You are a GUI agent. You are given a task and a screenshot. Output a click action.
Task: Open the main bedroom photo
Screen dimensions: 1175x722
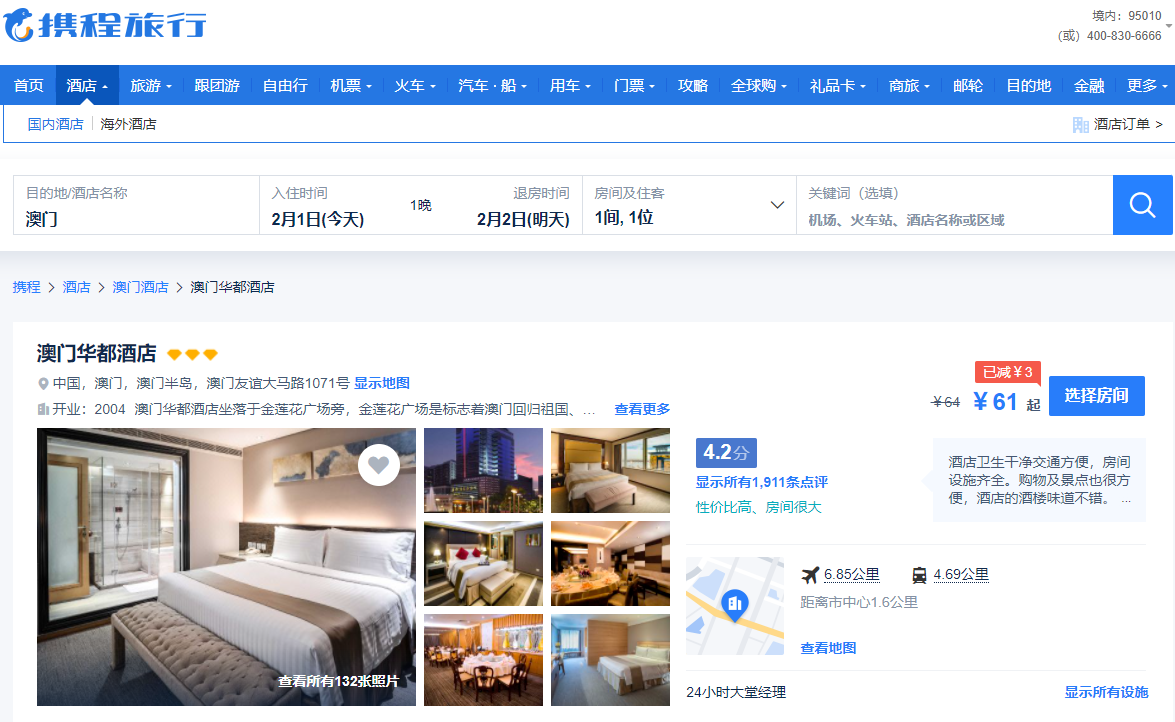coord(226,567)
